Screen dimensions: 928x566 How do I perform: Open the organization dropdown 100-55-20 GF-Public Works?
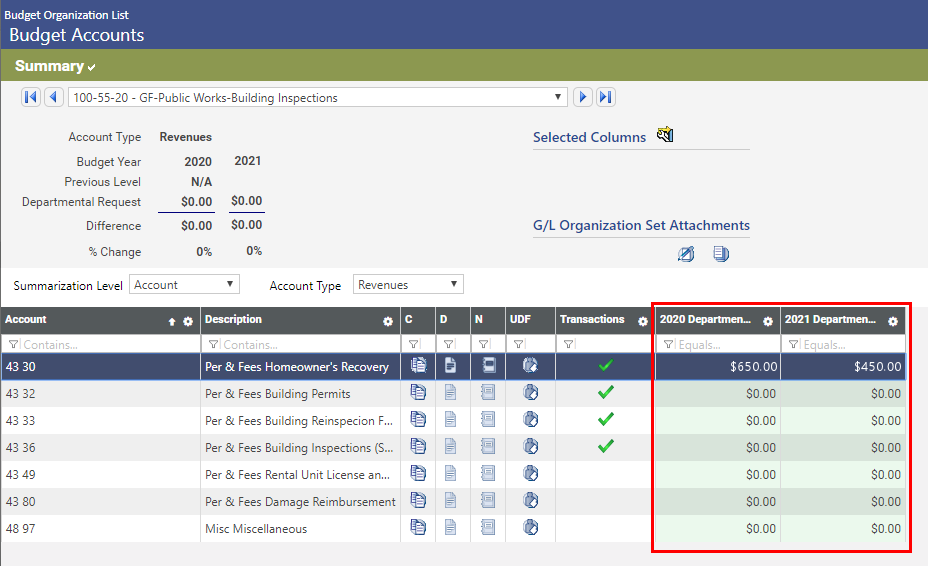coord(318,97)
